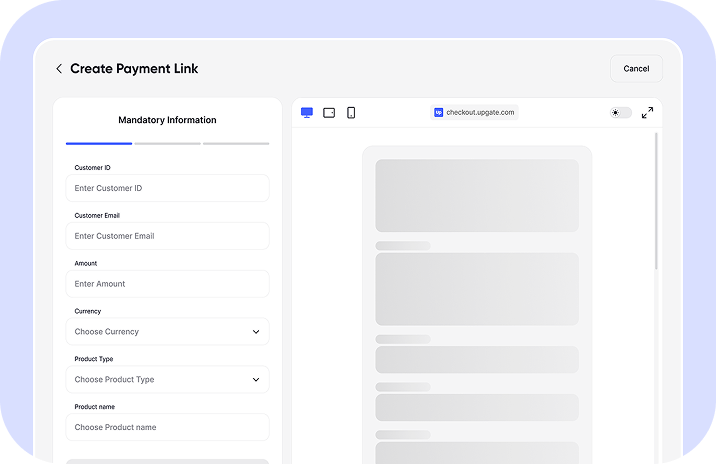Click the first blue progress step bar

(x=99, y=143)
